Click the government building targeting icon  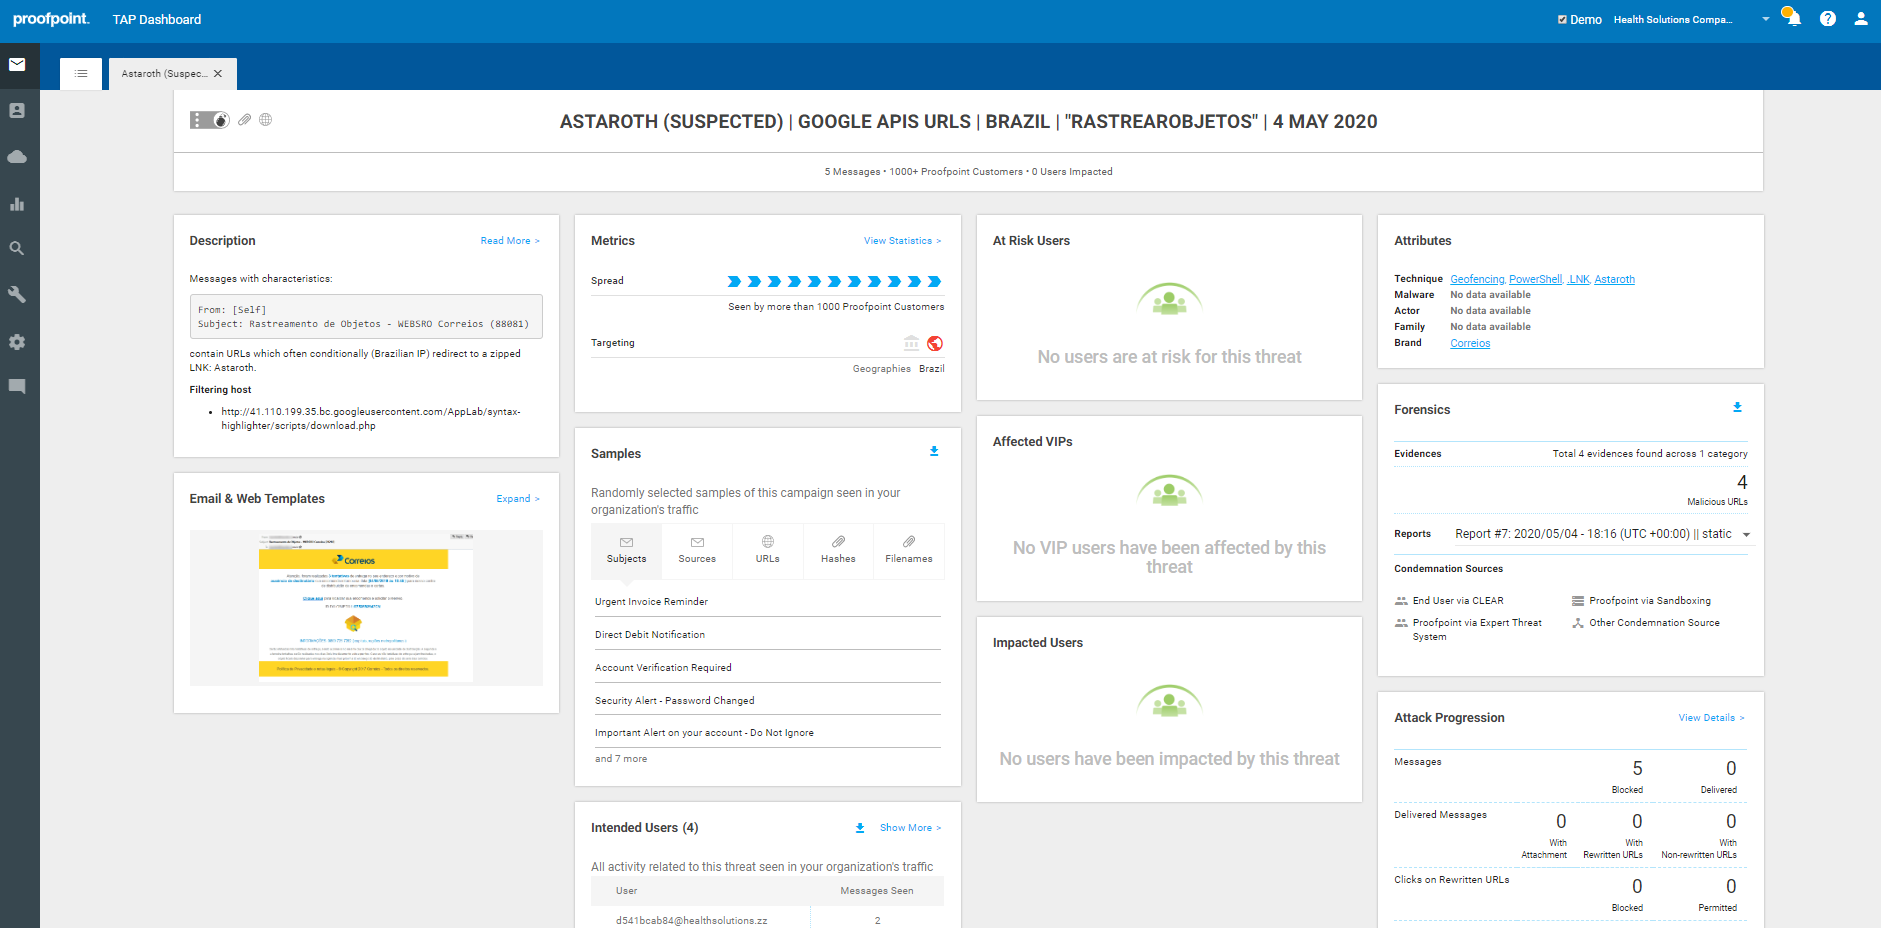911,343
